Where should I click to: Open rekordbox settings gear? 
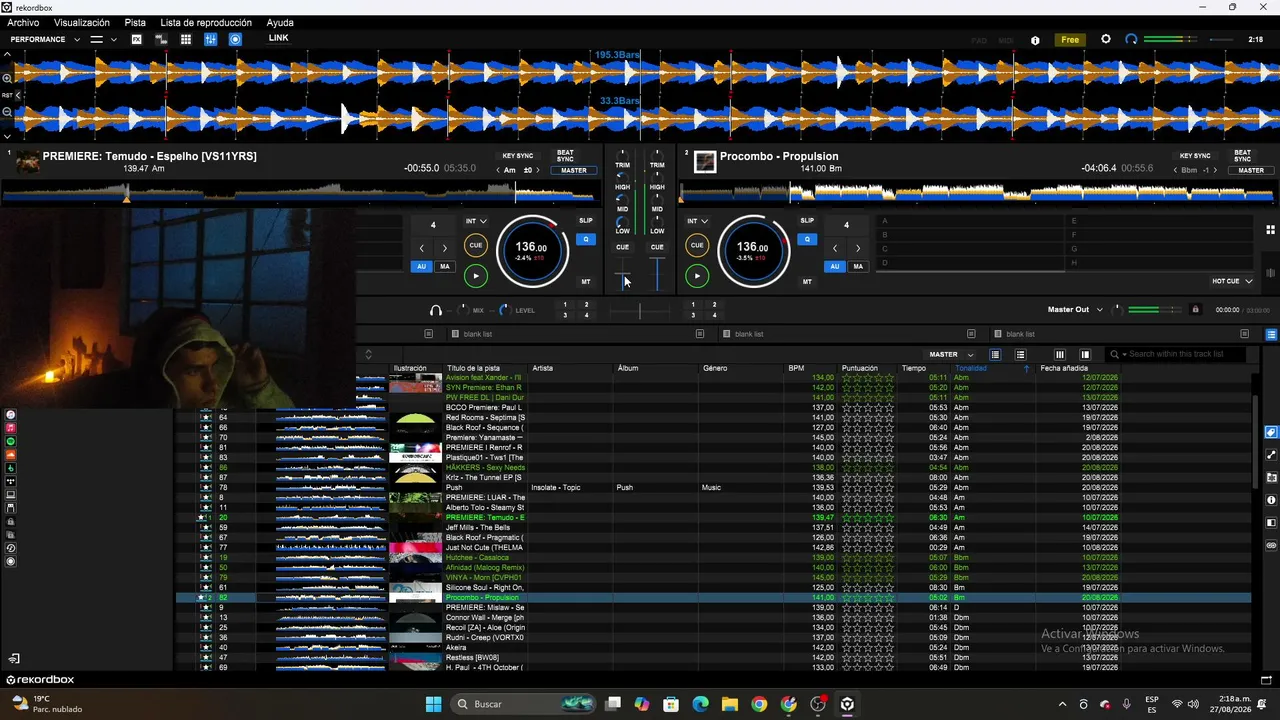pos(1105,39)
